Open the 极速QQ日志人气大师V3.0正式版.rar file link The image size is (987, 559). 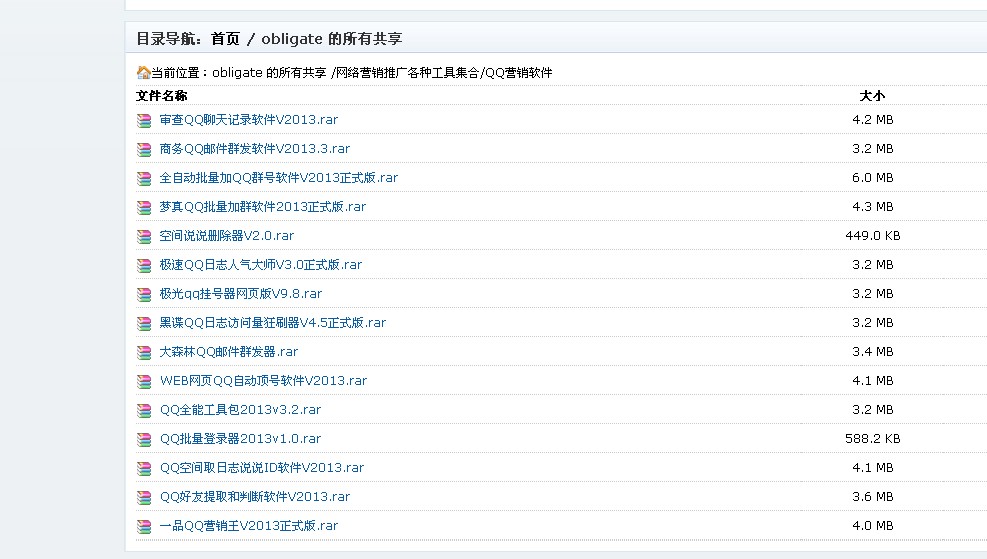point(261,265)
